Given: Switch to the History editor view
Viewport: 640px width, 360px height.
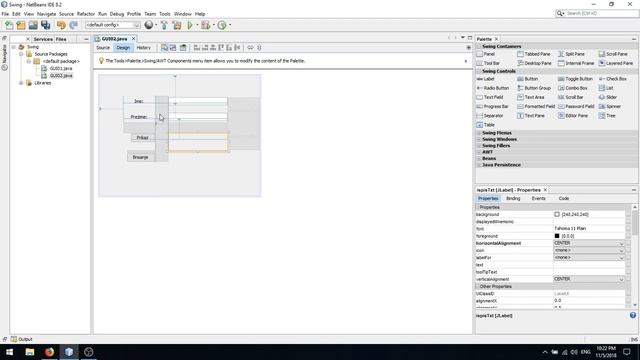Looking at the screenshot, I should click(x=144, y=48).
